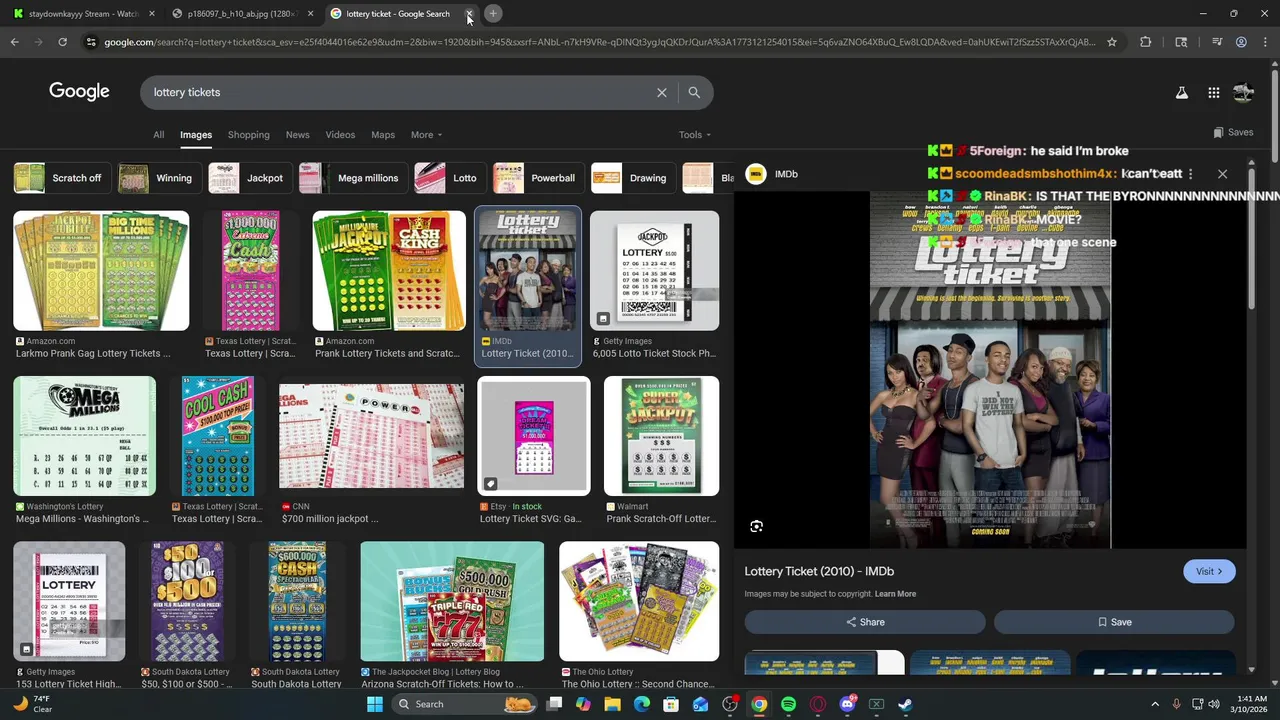Filter images by Jackpot chip
Screen dimensions: 1280x720
tap(248, 178)
